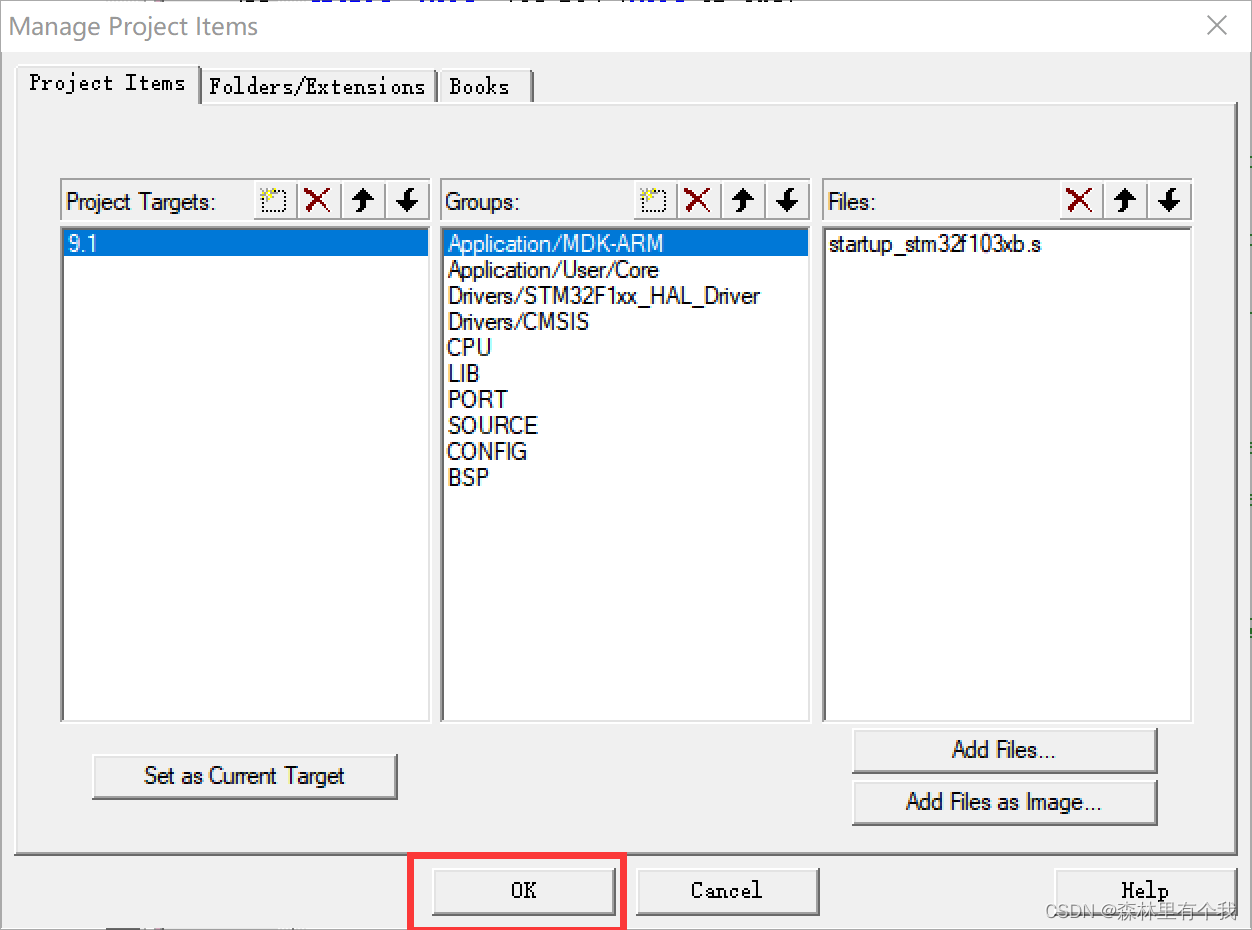The width and height of the screenshot is (1252, 930).
Task: Click the Add Files... button
Action: (1004, 750)
